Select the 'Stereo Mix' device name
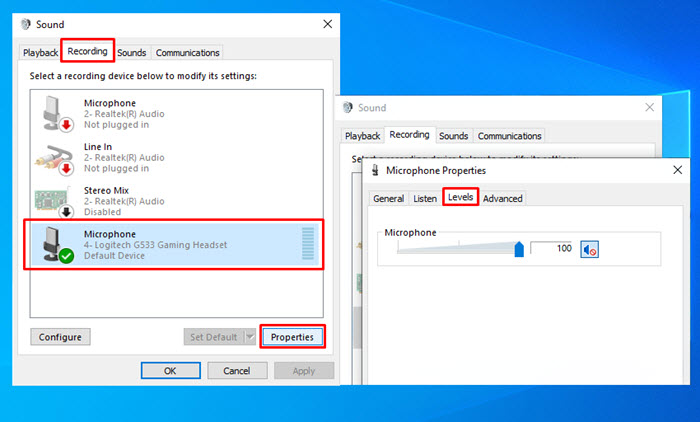Screen dimensions: 700x422 point(106,190)
